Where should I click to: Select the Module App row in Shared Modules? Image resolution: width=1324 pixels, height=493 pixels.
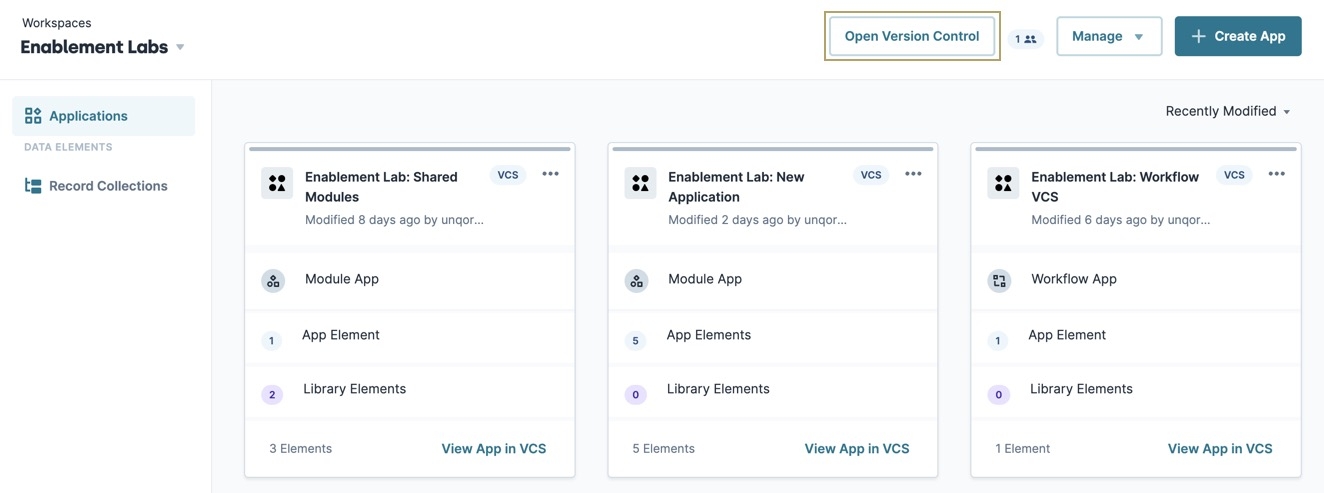410,280
